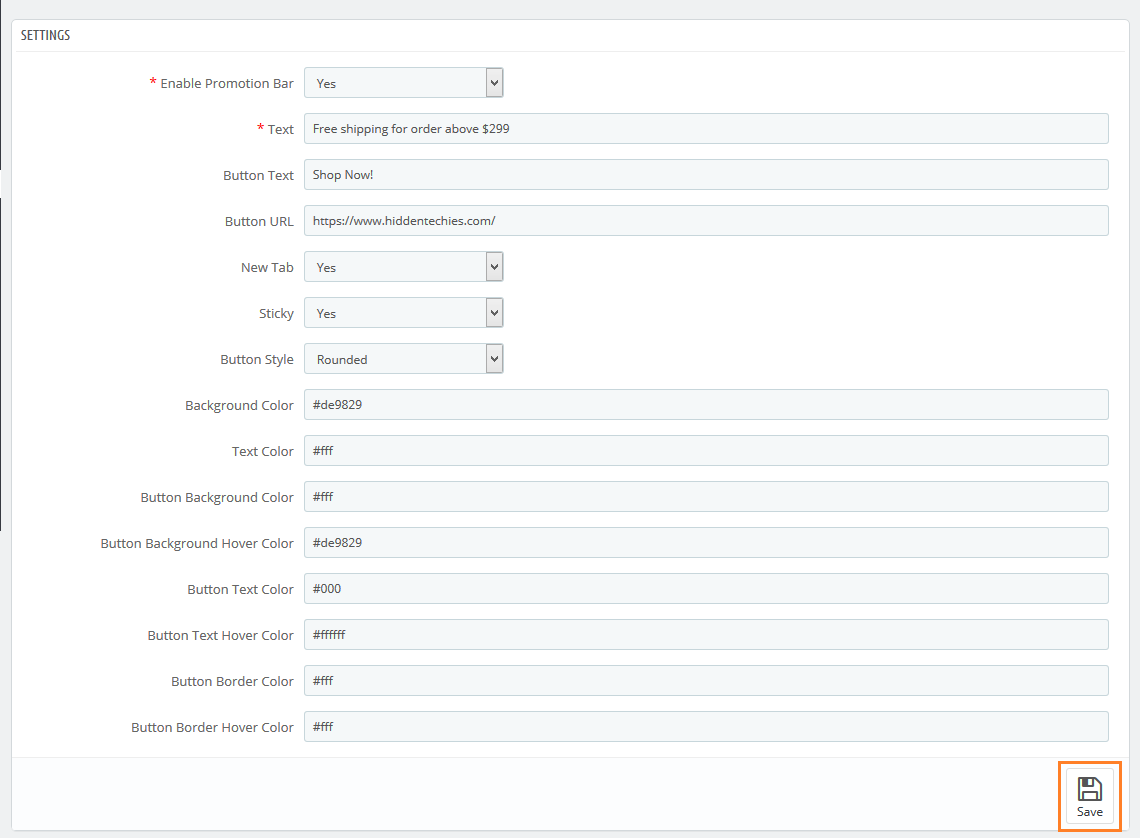
Task: Select the Button Border Hover Color field
Action: 707,726
